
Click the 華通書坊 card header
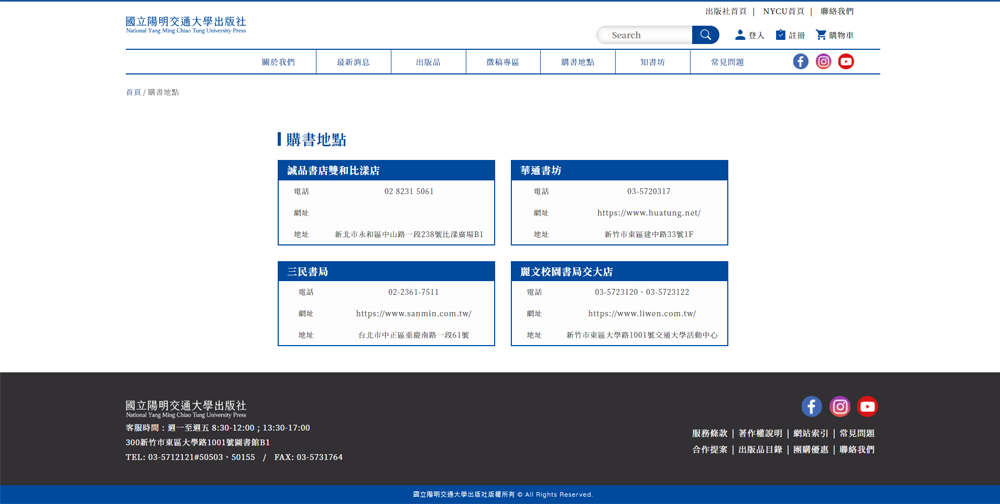[619, 170]
